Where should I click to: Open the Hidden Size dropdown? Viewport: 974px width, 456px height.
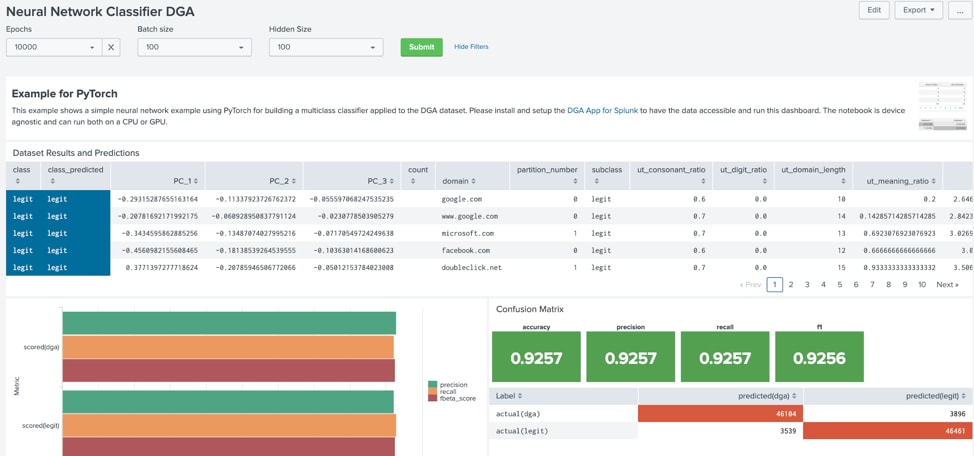pyautogui.click(x=326, y=47)
